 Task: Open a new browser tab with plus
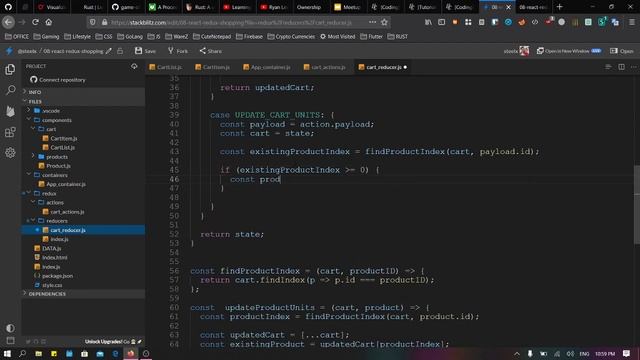(560, 7)
